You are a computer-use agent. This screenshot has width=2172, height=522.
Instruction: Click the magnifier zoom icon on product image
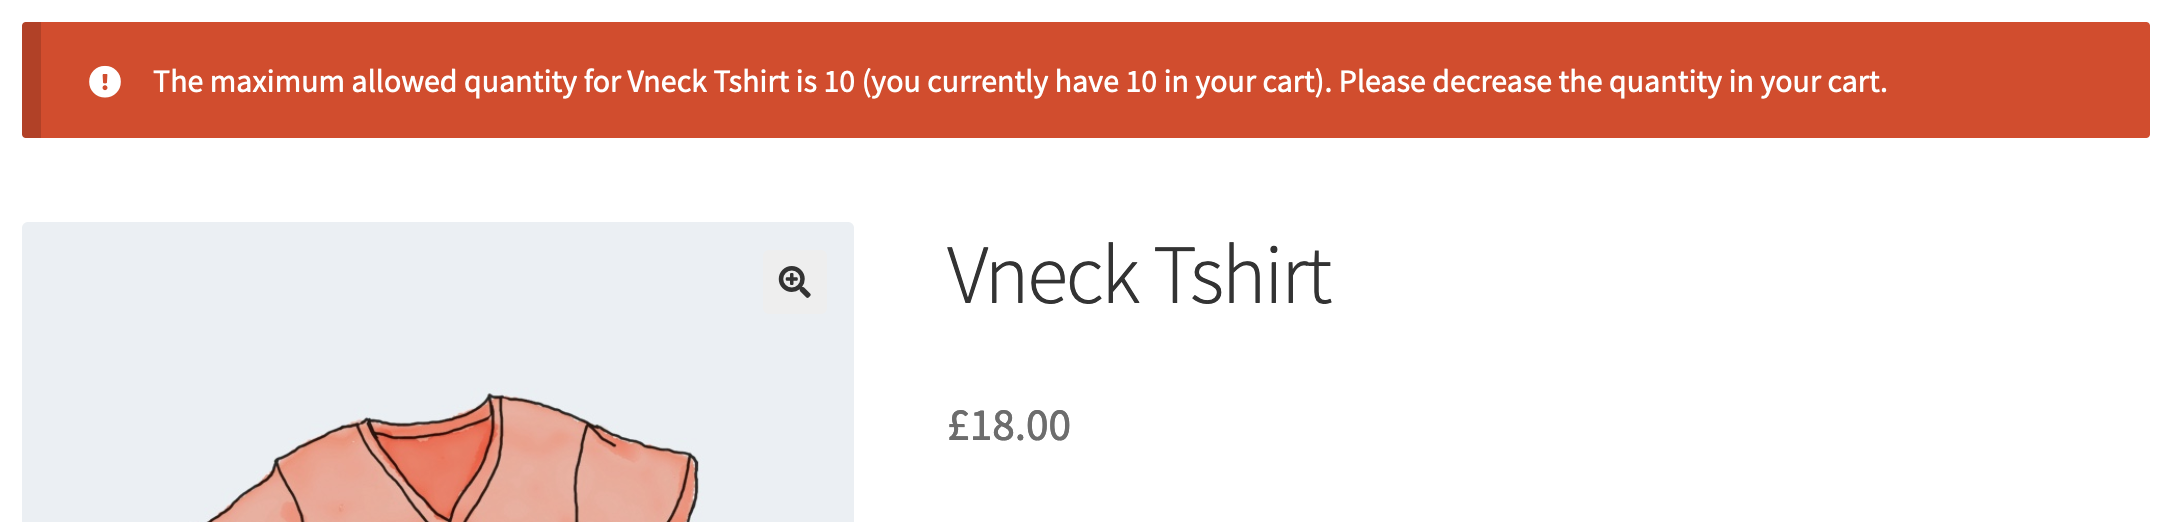pyautogui.click(x=794, y=282)
